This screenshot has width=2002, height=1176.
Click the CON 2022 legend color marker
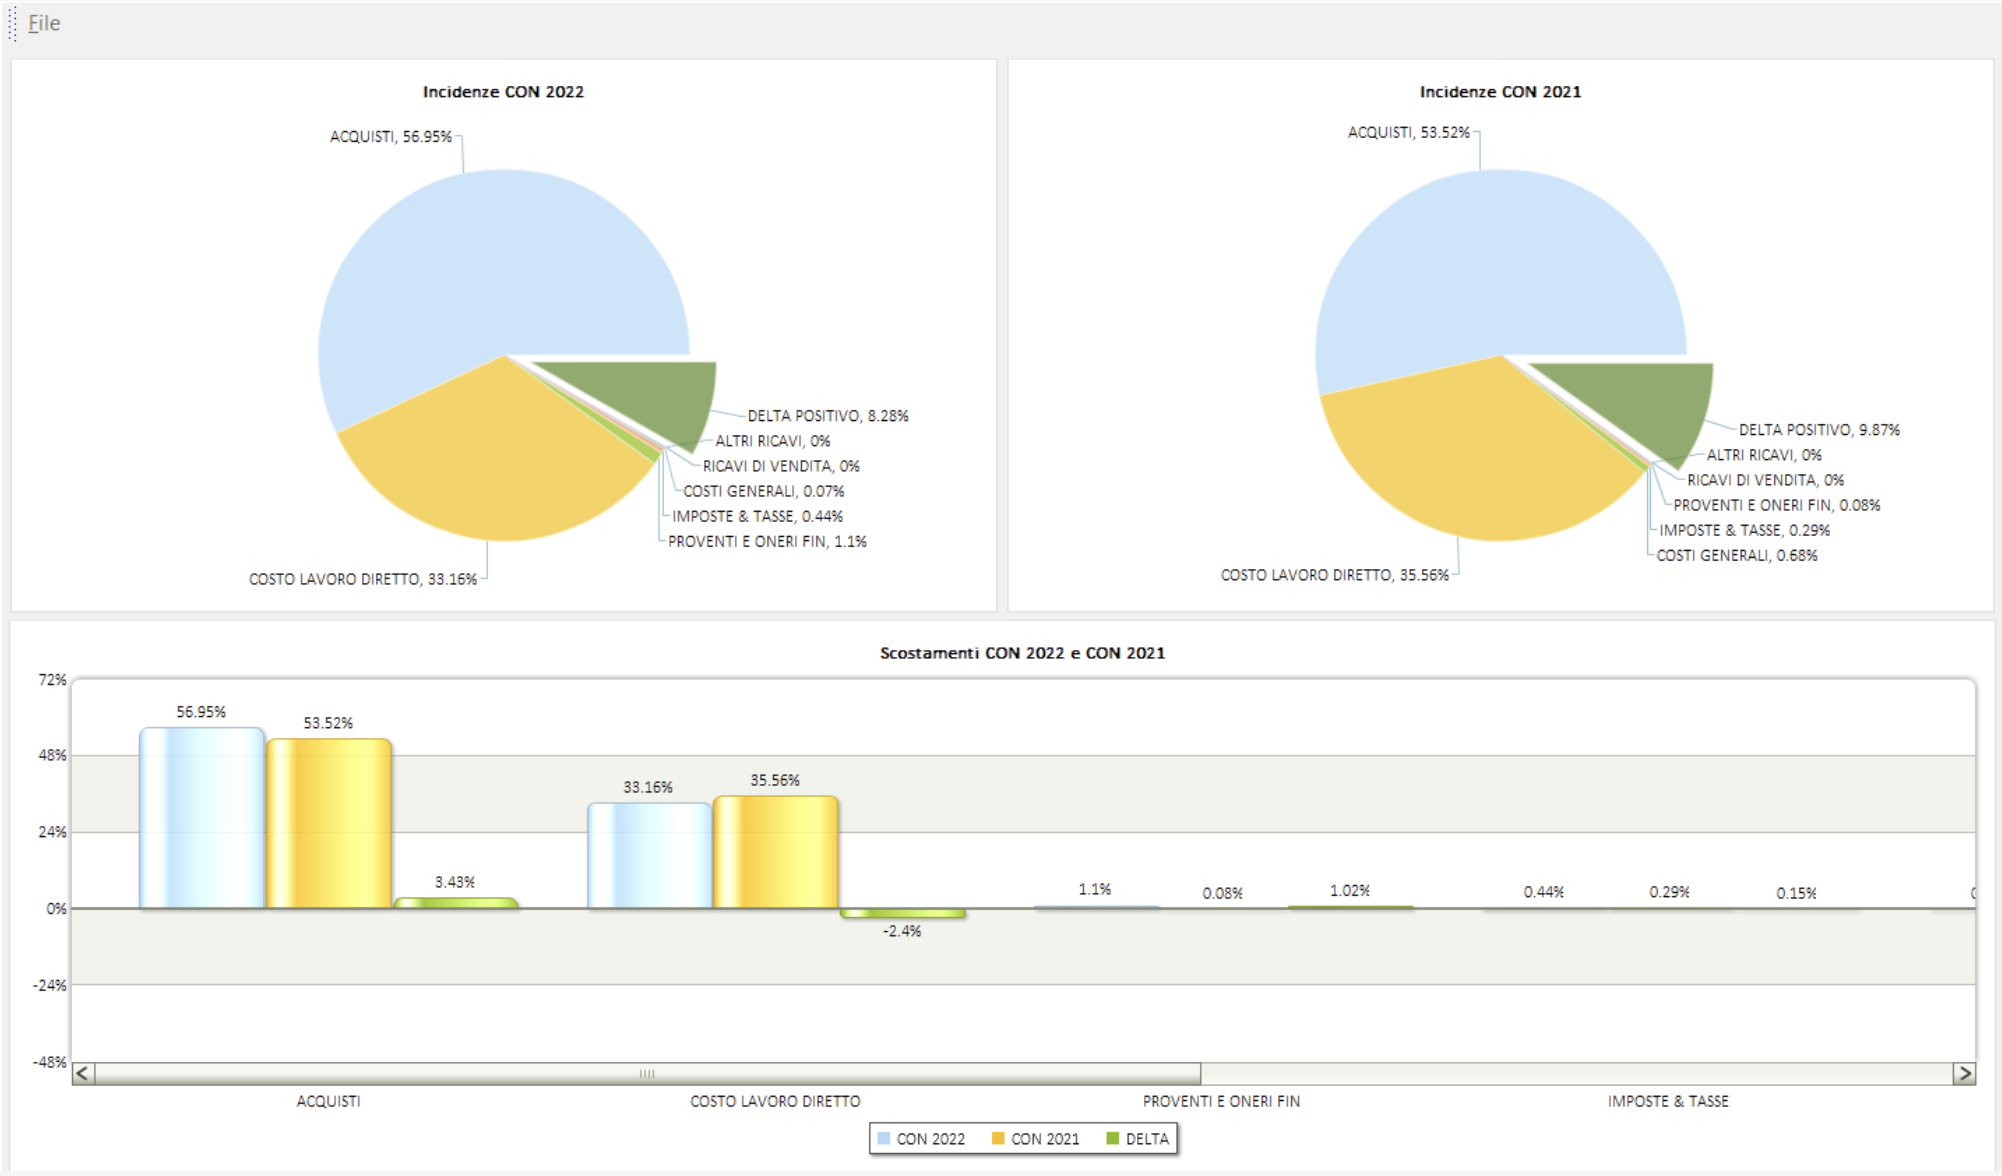[883, 1138]
